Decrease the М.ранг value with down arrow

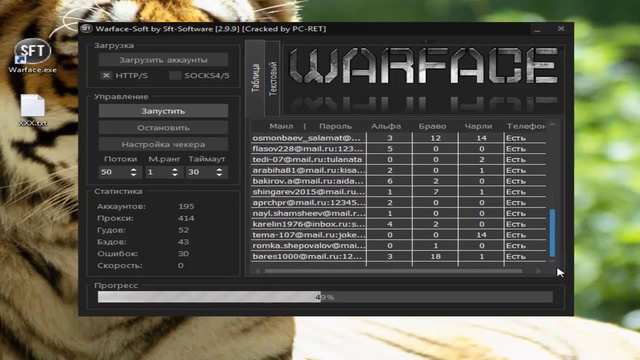(x=175, y=175)
